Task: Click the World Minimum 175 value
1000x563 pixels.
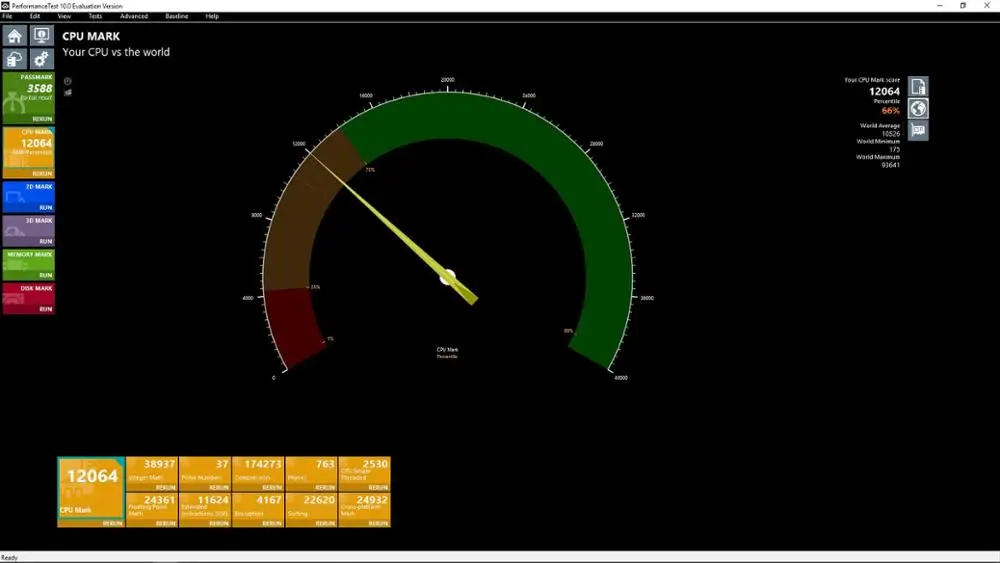Action: [x=894, y=149]
